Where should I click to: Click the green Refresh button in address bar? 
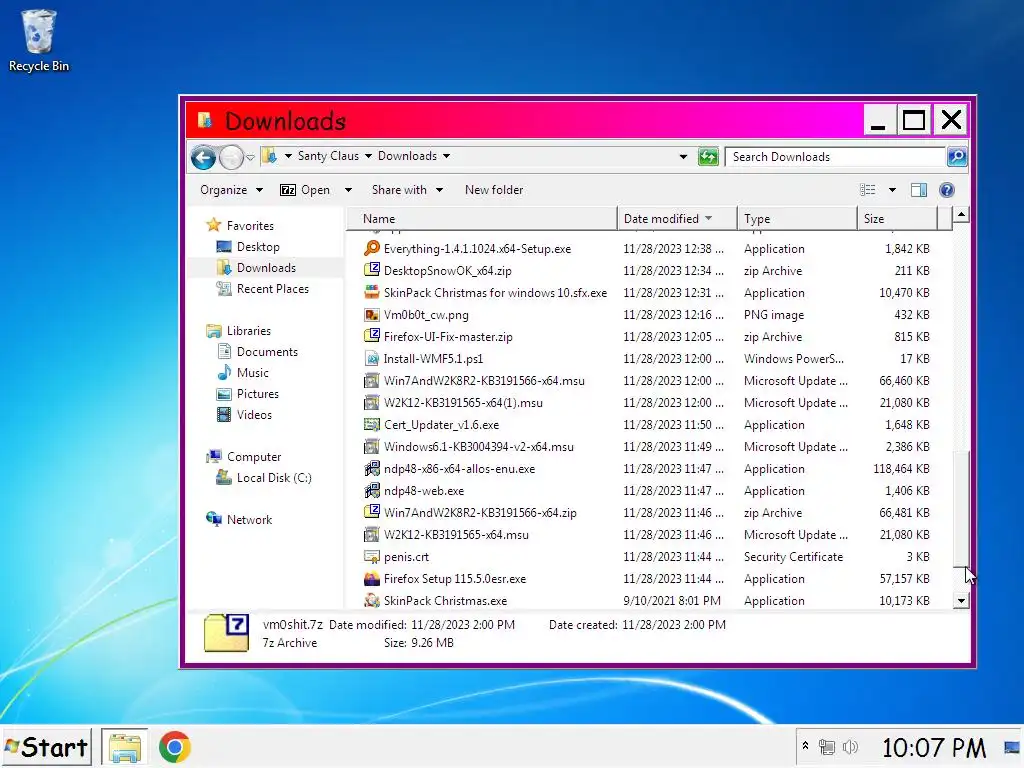point(708,157)
